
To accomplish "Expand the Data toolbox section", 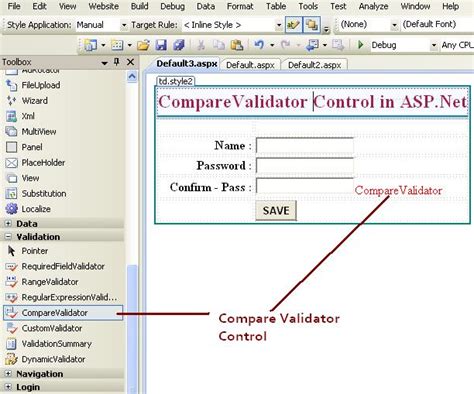I will 8,223.
